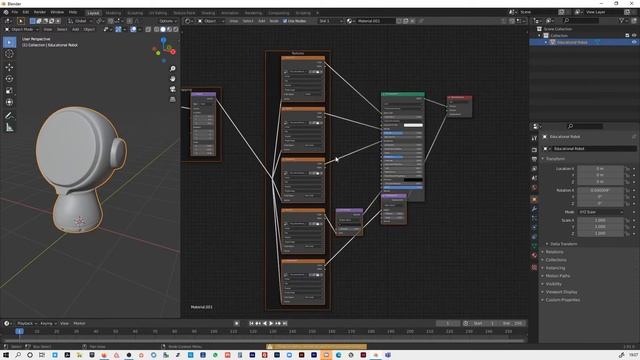Click the Marker menu in timeline

(x=79, y=323)
